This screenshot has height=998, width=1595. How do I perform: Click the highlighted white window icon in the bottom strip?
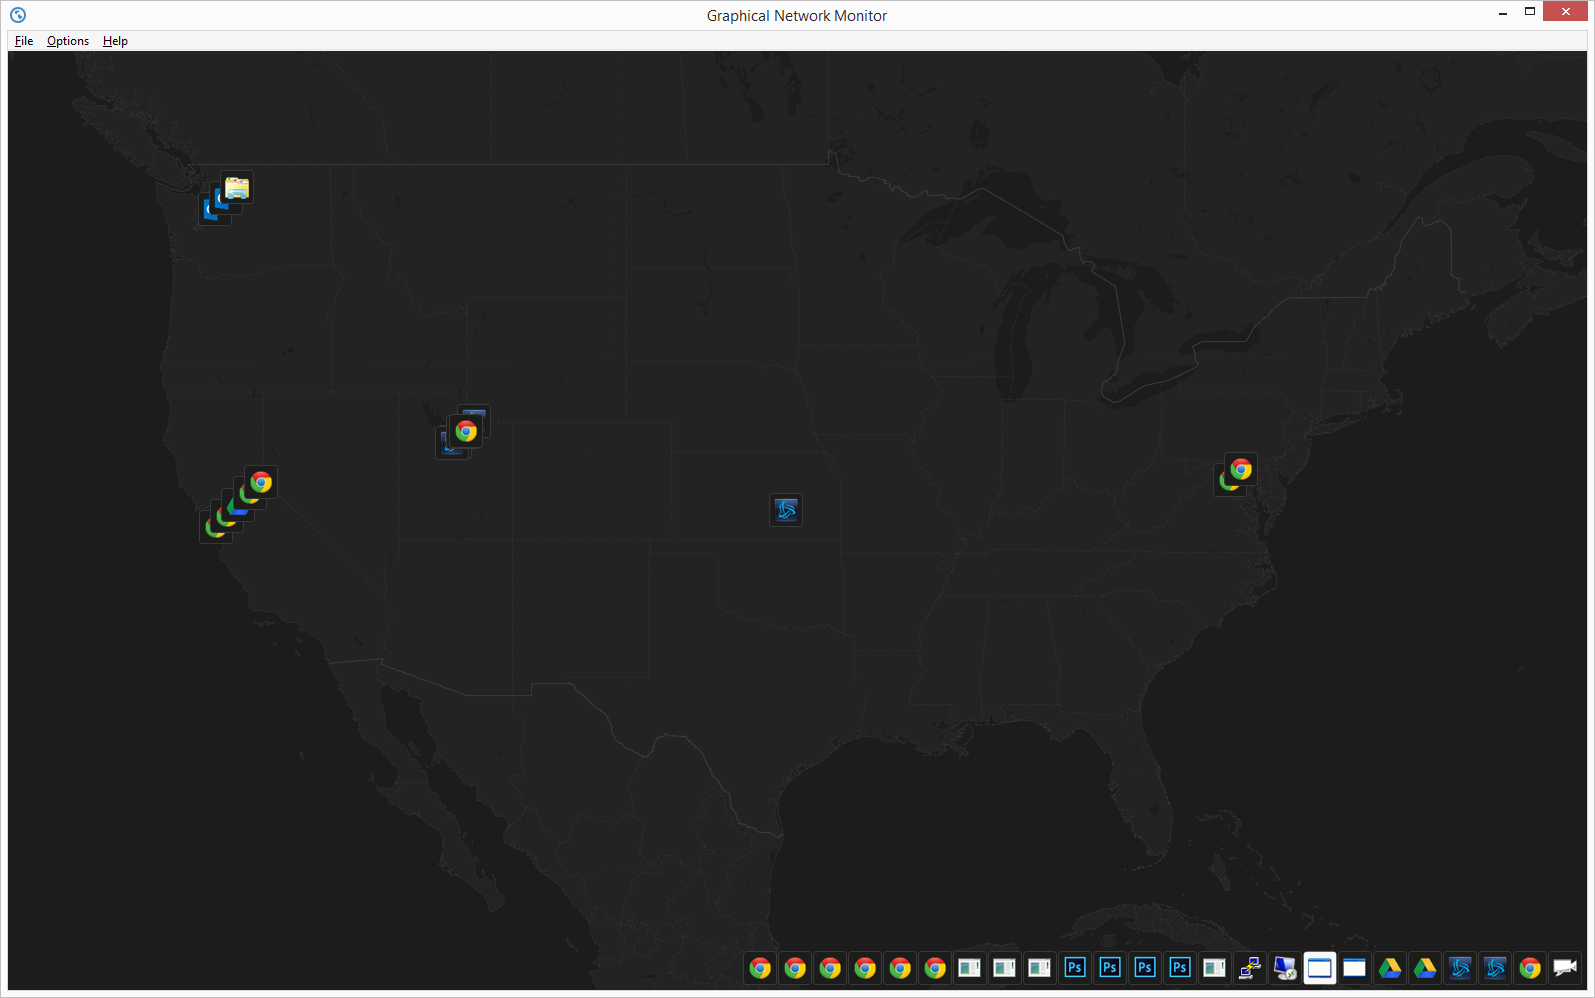(x=1320, y=968)
